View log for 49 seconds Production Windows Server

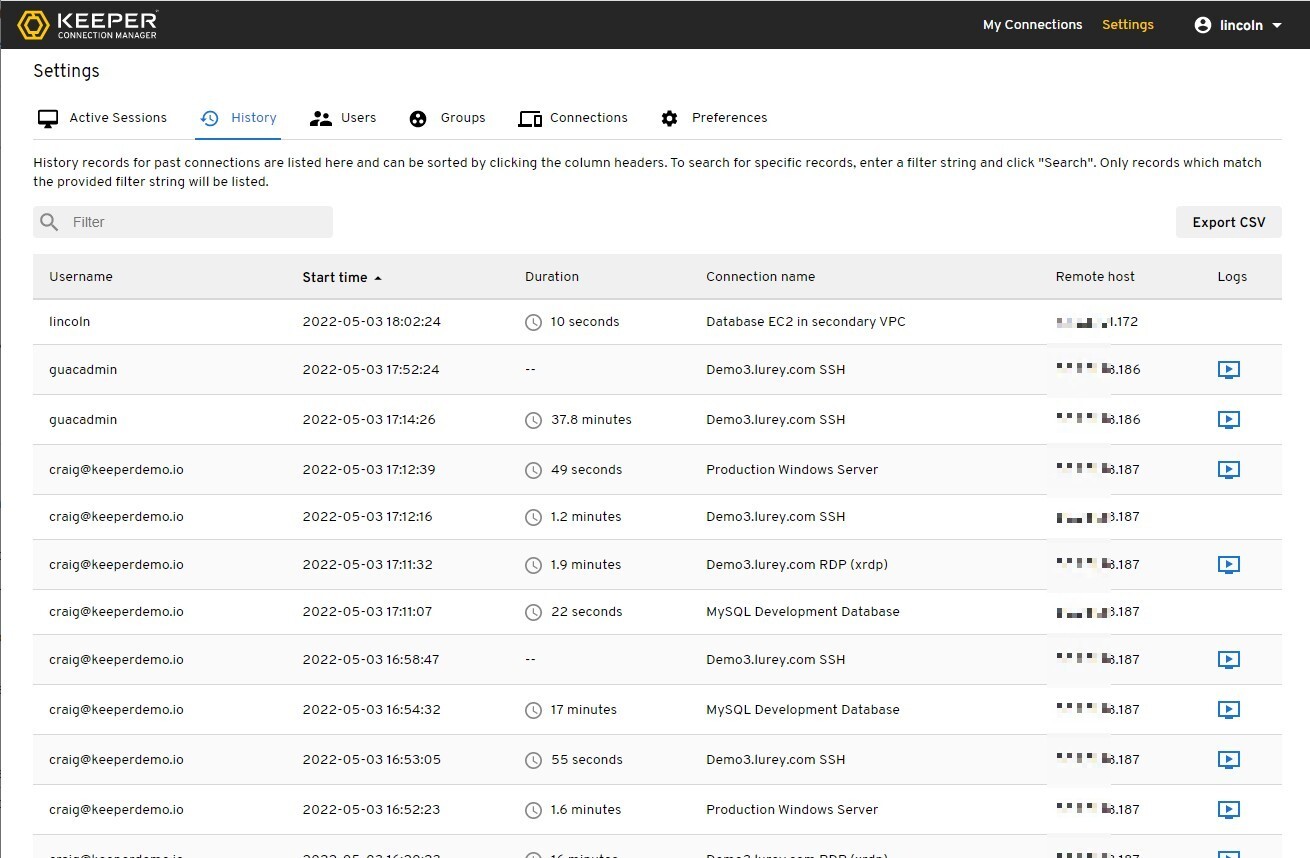coord(1228,470)
